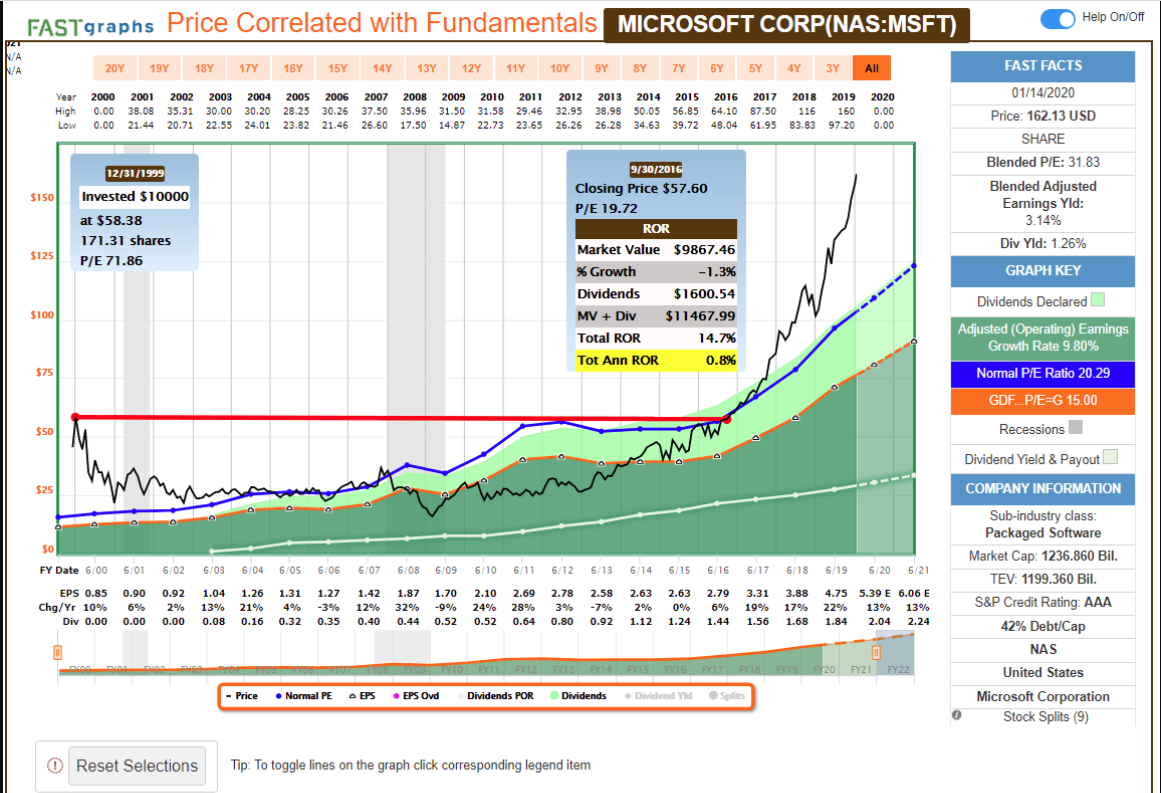Select the 20Y time range tab
The image size is (1161, 793).
(x=115, y=68)
